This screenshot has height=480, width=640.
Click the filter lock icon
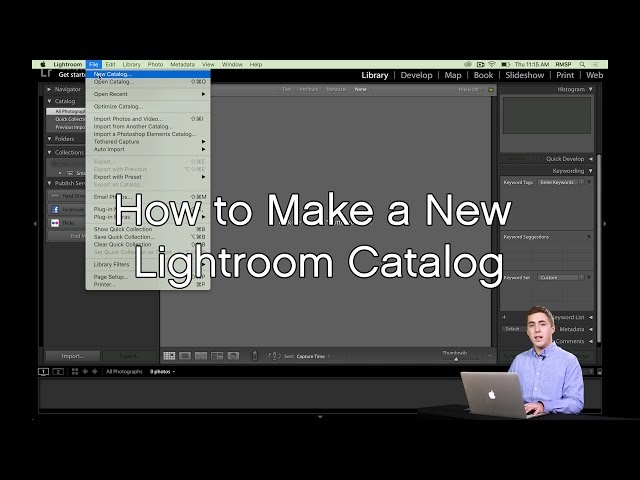[491, 89]
